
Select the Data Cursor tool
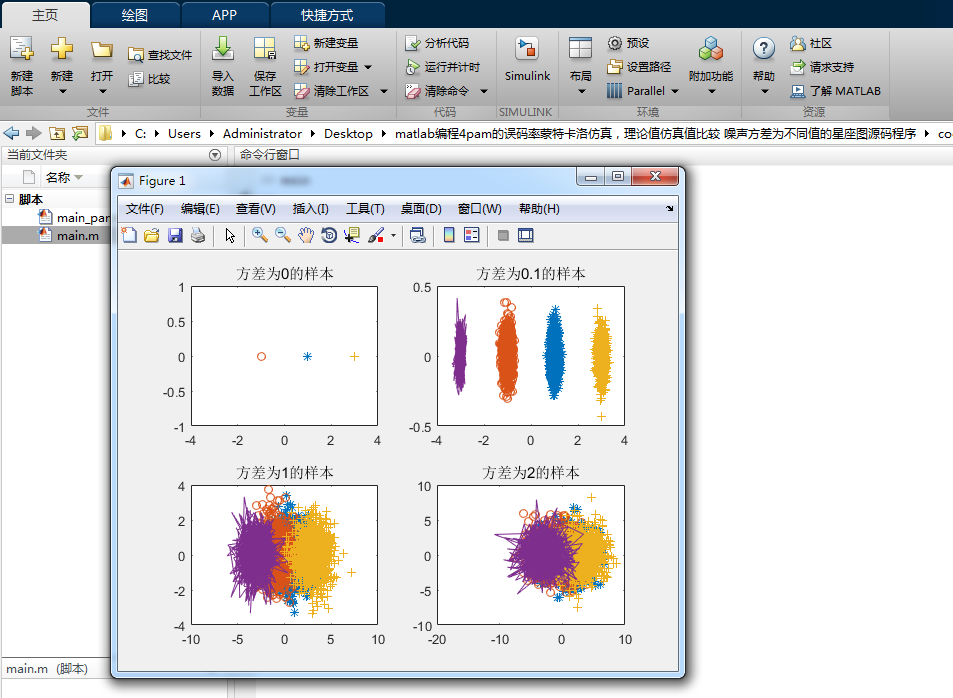point(352,235)
